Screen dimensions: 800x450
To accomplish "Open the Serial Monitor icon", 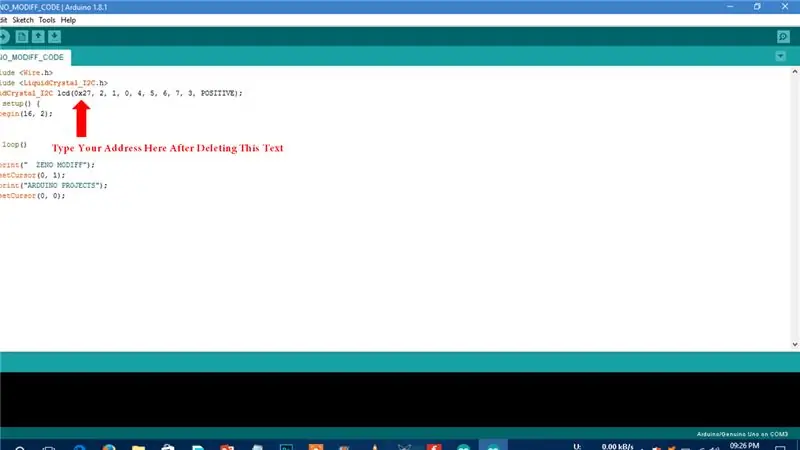I will (783, 37).
